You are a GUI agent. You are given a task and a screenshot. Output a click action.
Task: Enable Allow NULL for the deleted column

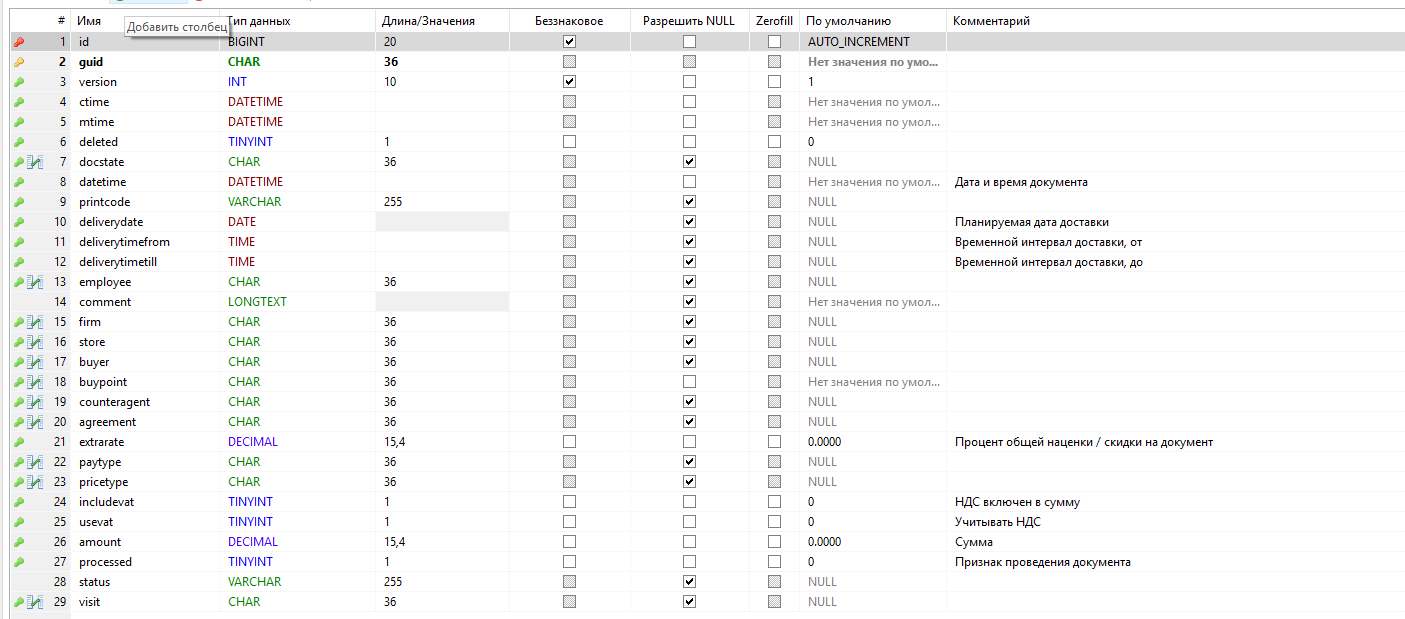pos(689,142)
